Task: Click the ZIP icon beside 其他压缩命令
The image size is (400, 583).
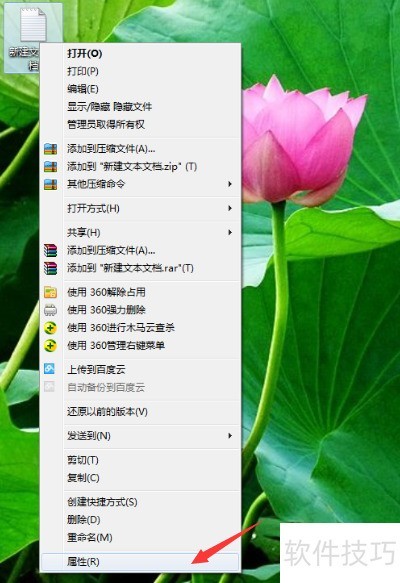Action: coord(51,184)
